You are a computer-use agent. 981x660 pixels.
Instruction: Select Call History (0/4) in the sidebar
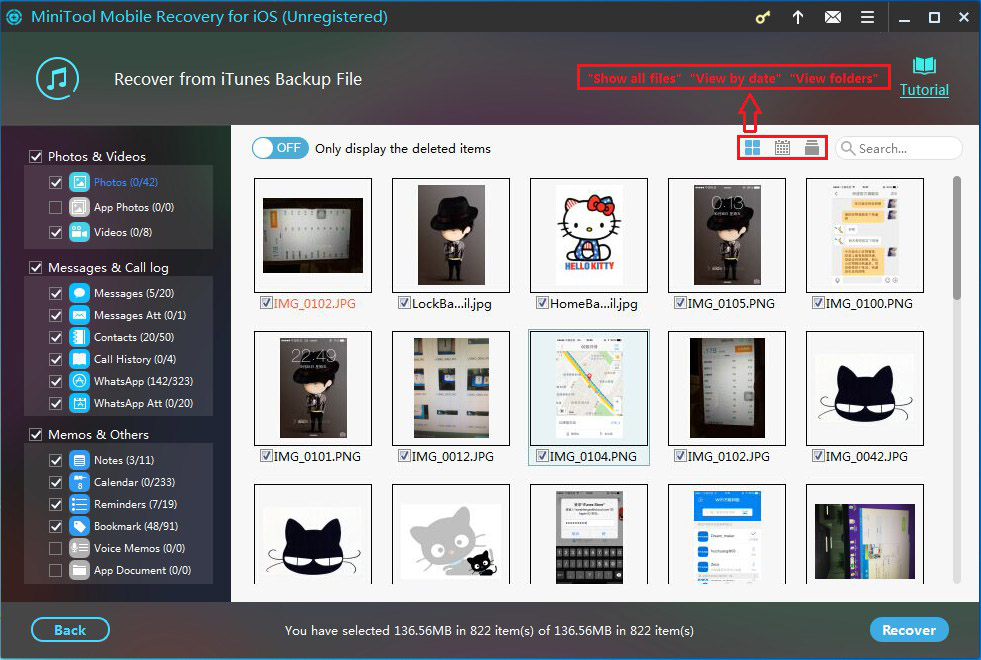coord(135,359)
